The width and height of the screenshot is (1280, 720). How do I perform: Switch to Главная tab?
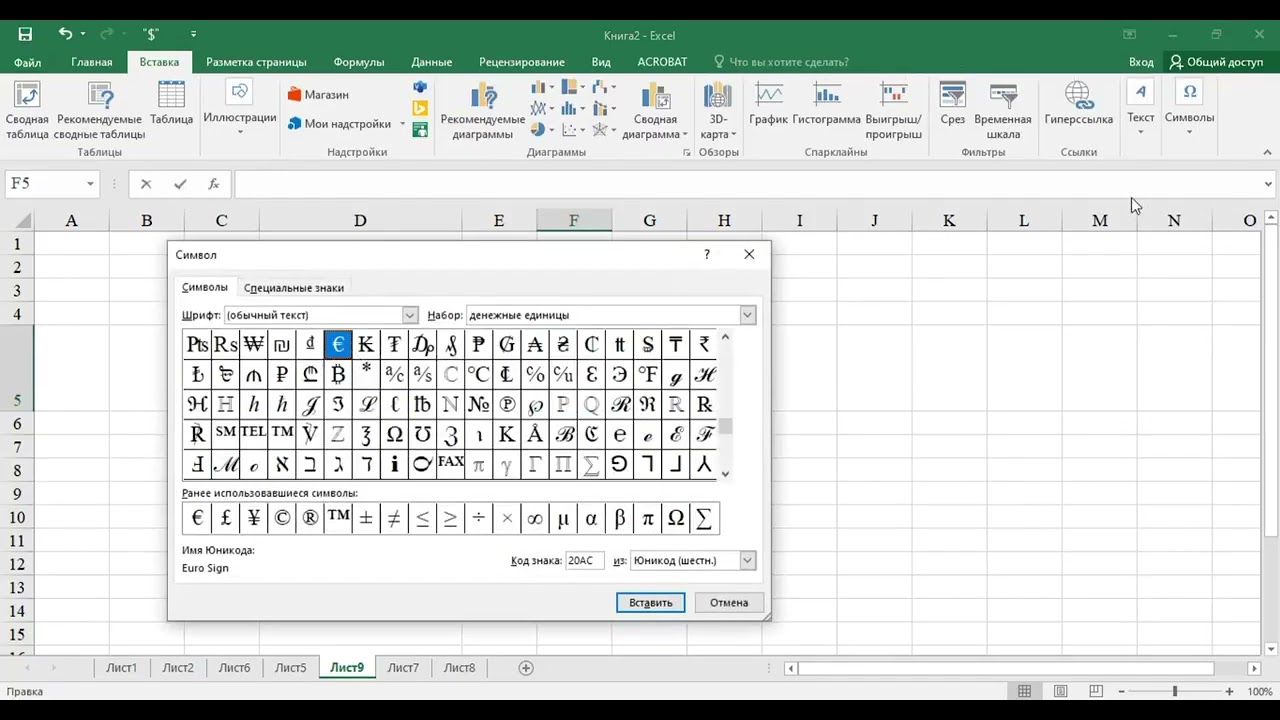92,62
